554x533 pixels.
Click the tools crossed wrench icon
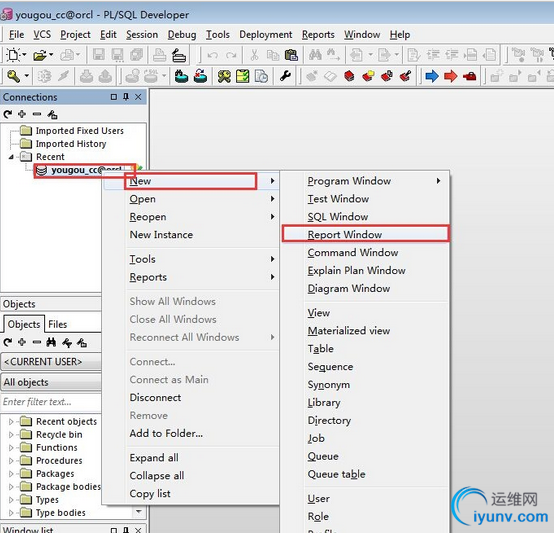click(x=224, y=76)
